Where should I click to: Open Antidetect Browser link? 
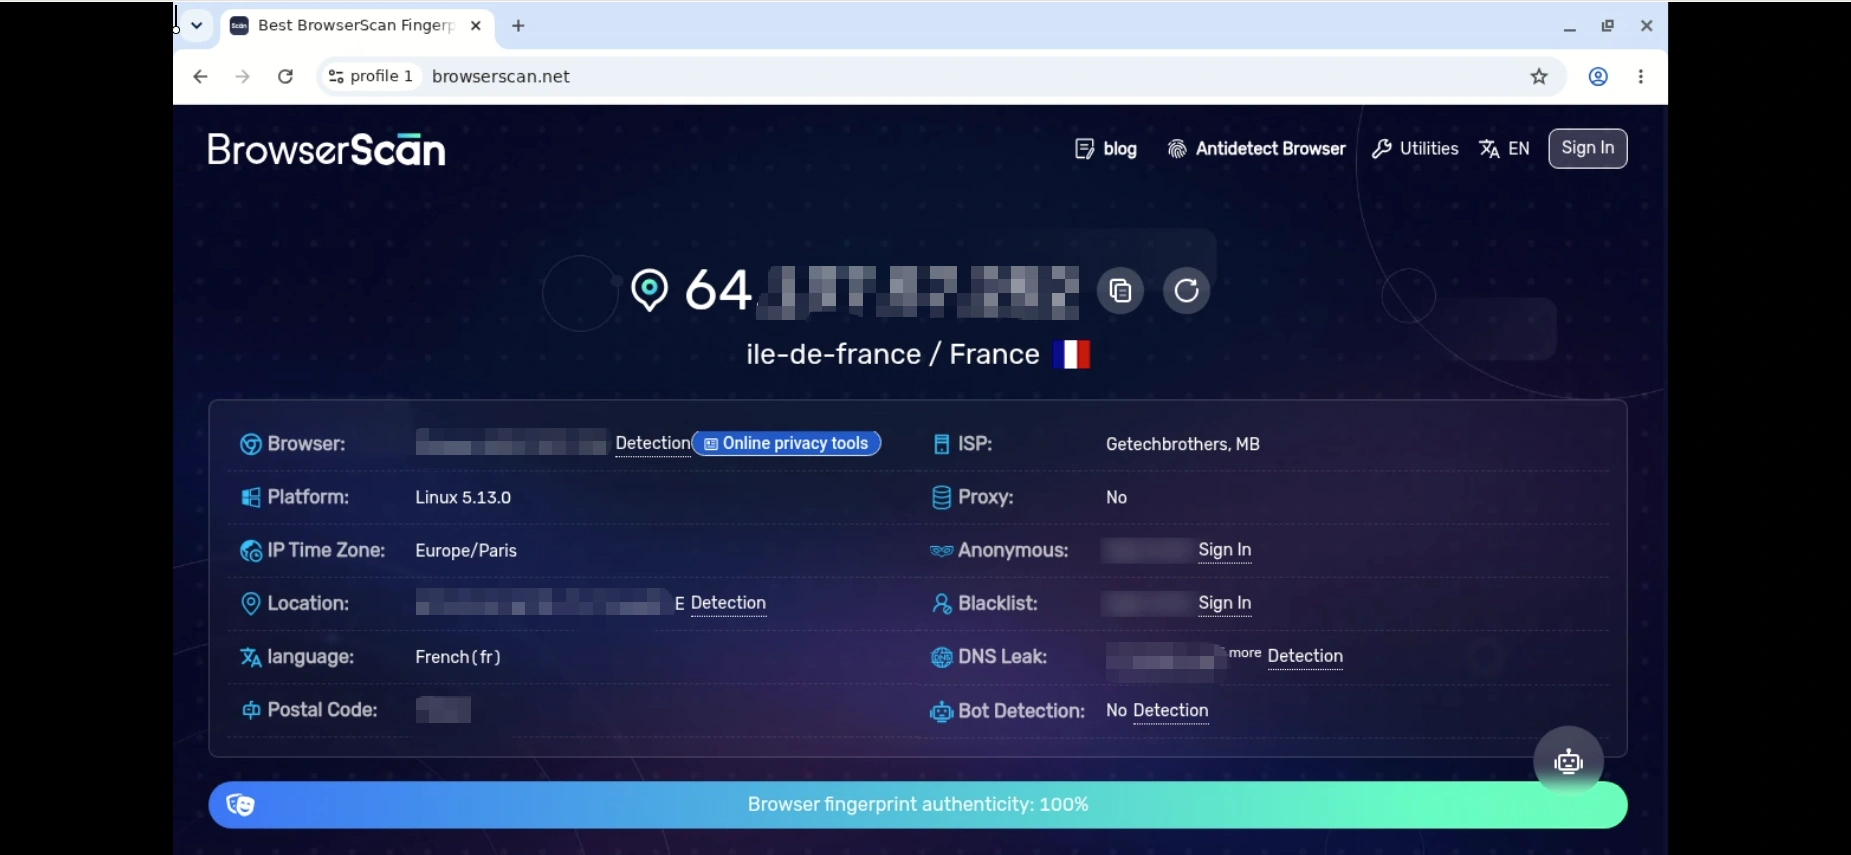(1256, 149)
